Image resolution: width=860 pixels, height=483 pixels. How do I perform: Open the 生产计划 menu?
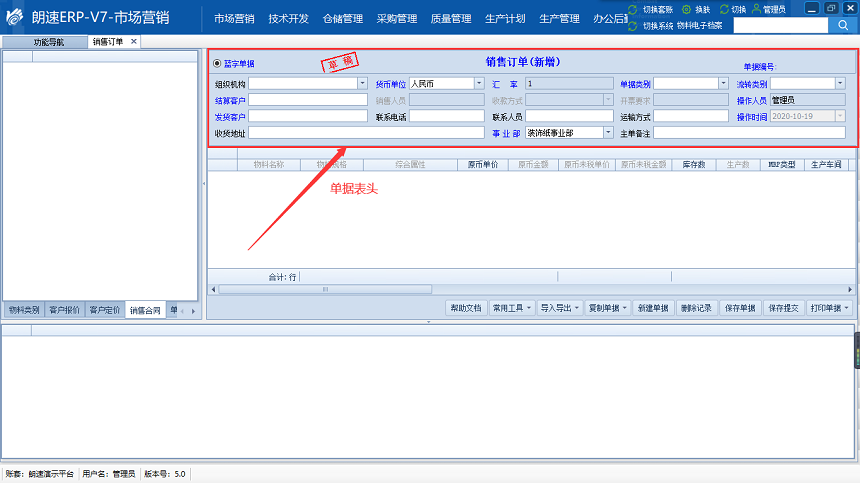pos(505,19)
